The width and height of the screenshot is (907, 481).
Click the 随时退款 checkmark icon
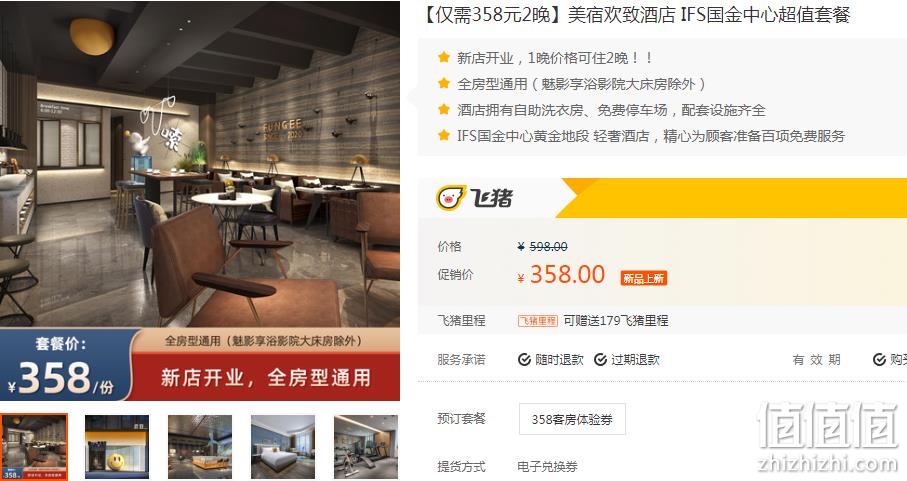click(524, 360)
